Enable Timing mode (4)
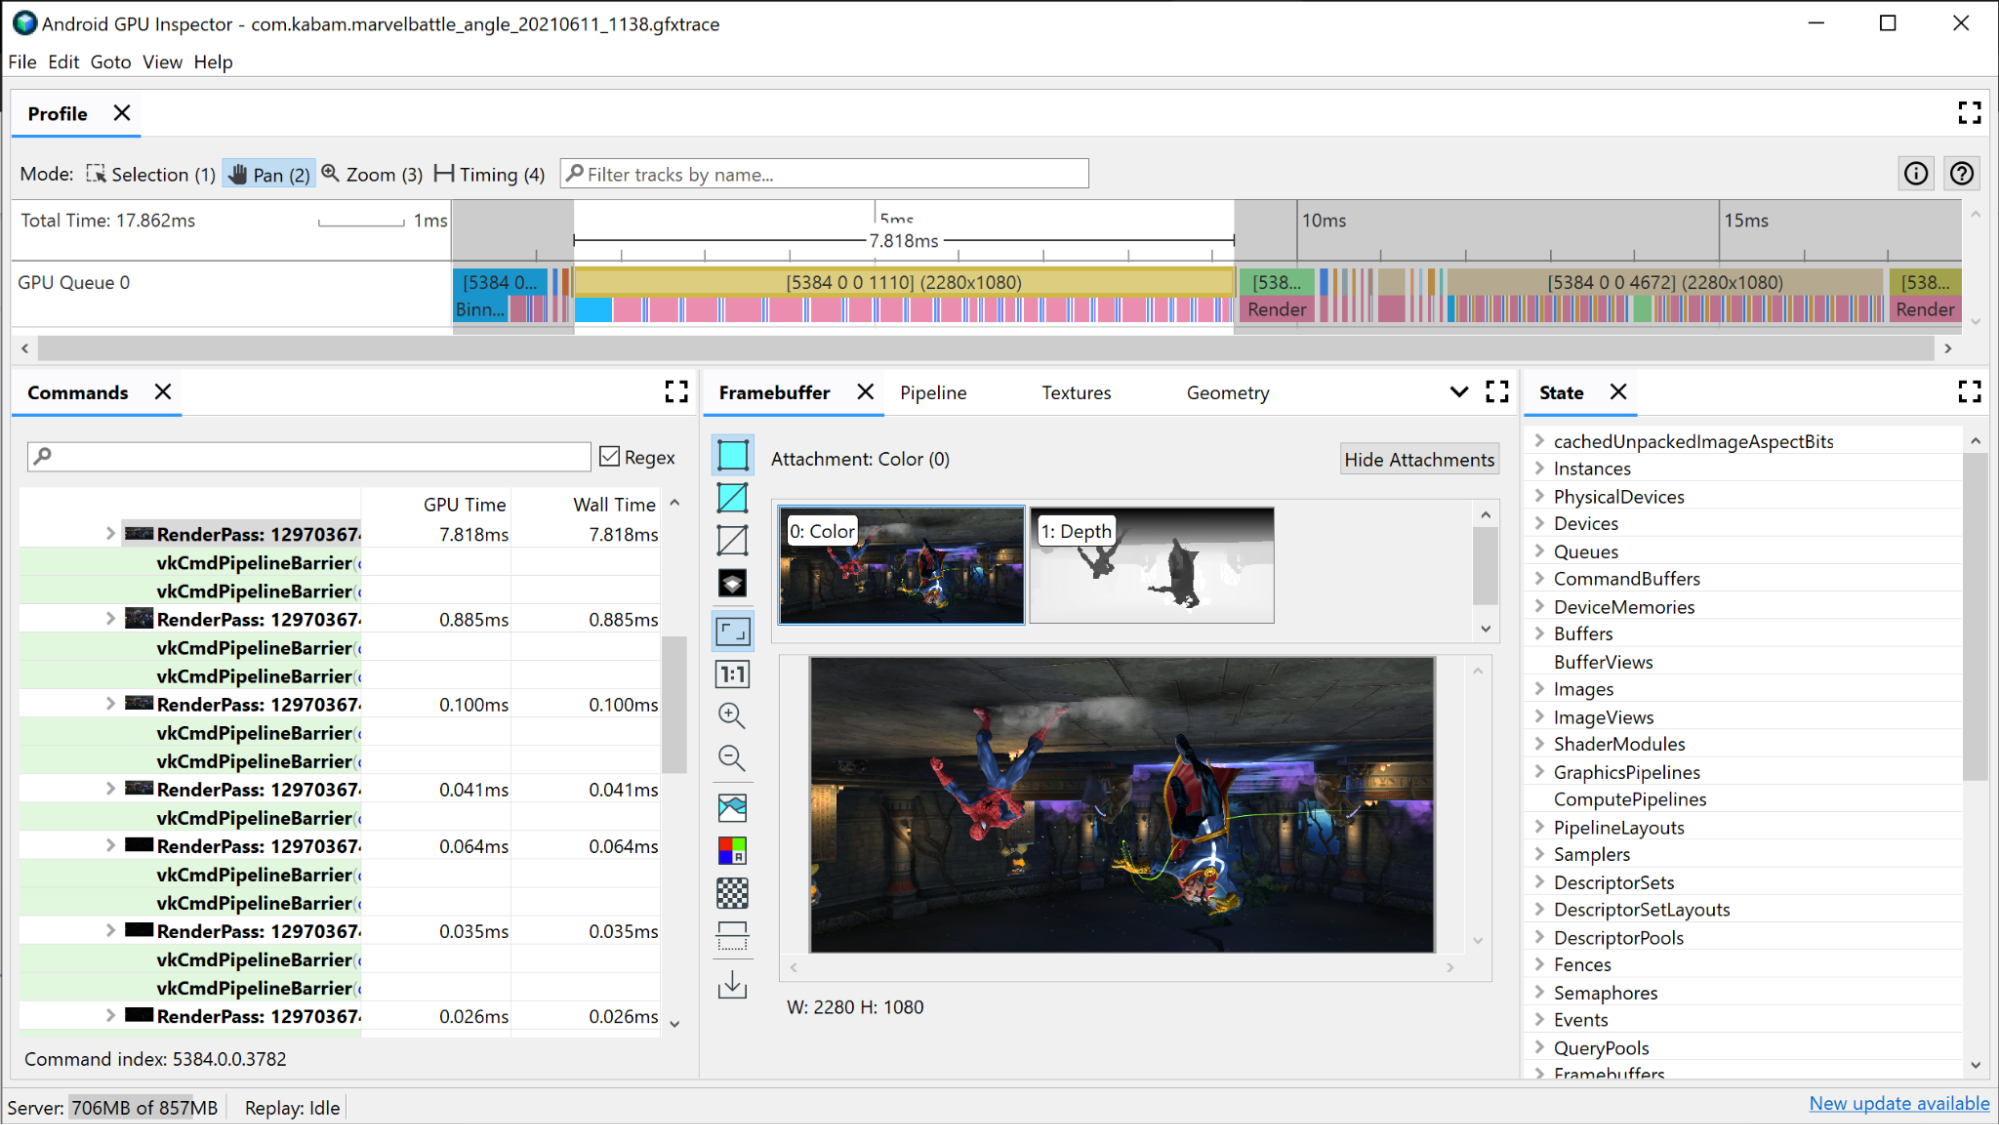Screen dimensions: 1999x1125 [487, 174]
